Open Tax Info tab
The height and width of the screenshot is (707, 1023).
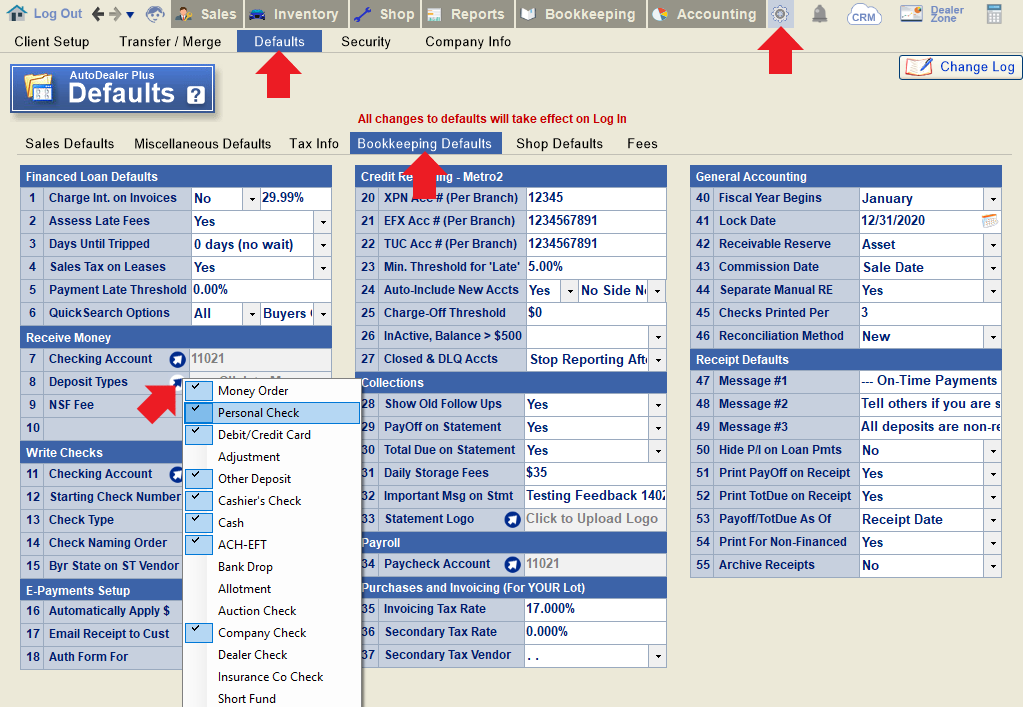[314, 143]
